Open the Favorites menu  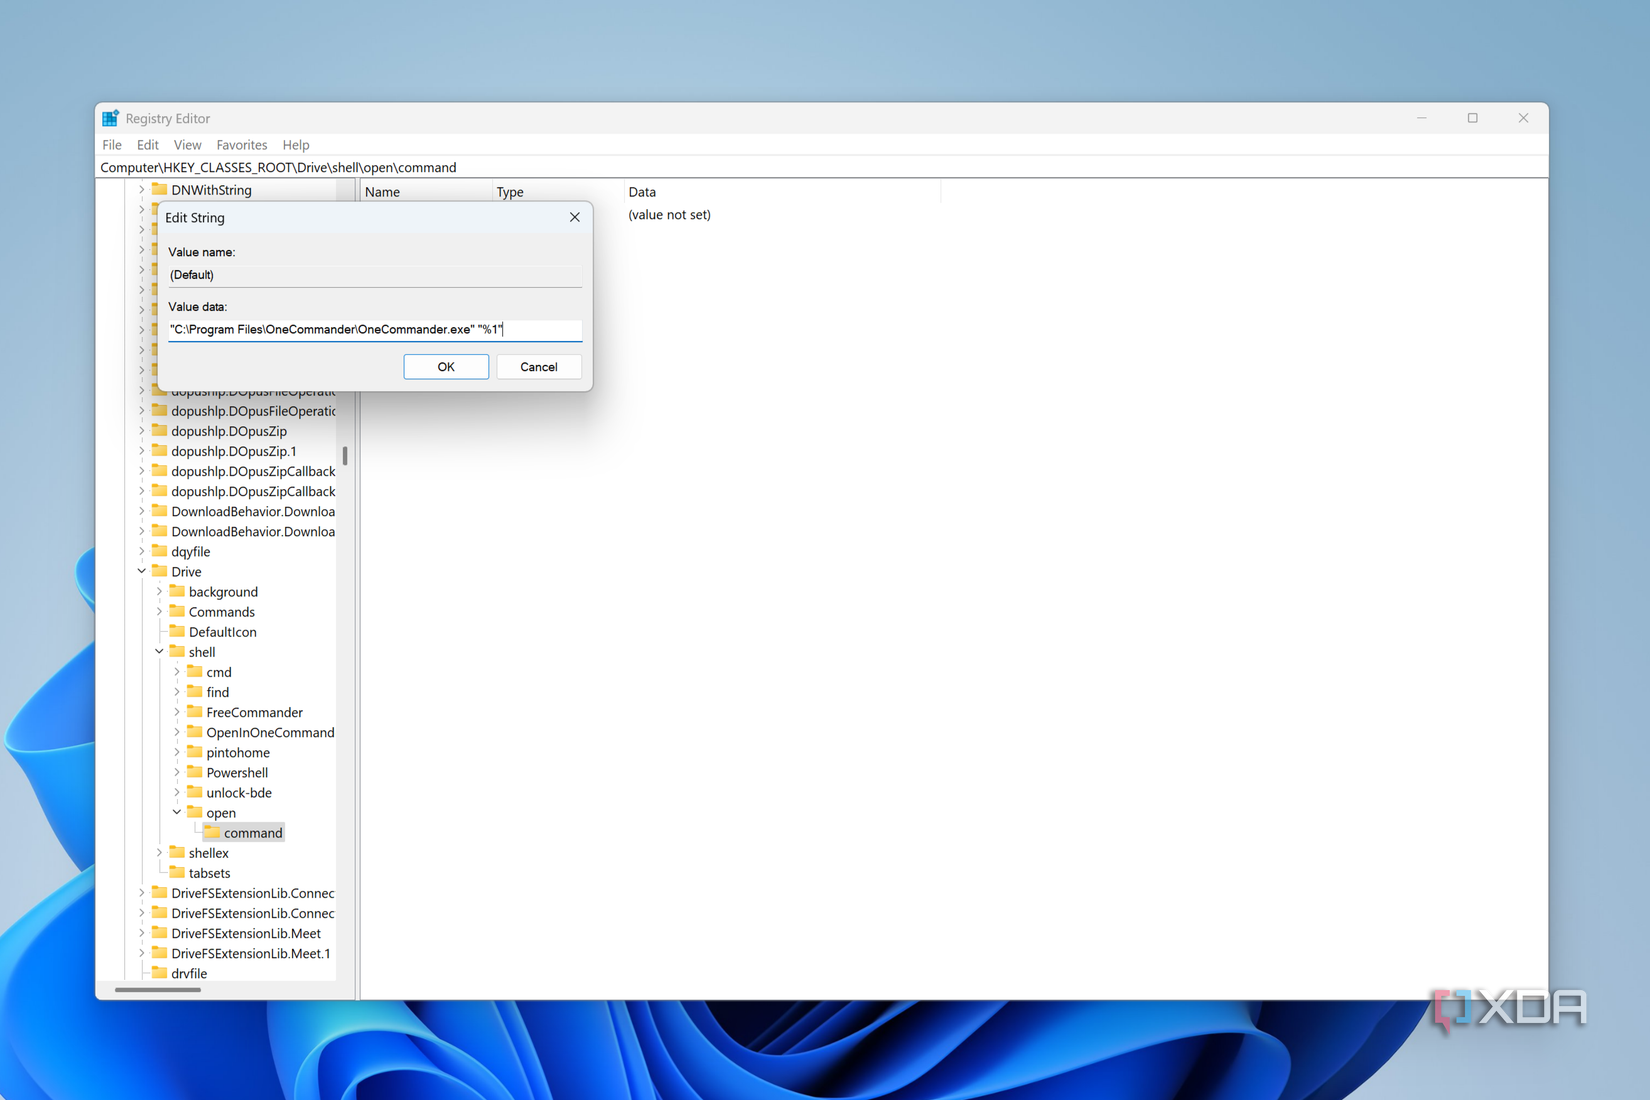[241, 144]
